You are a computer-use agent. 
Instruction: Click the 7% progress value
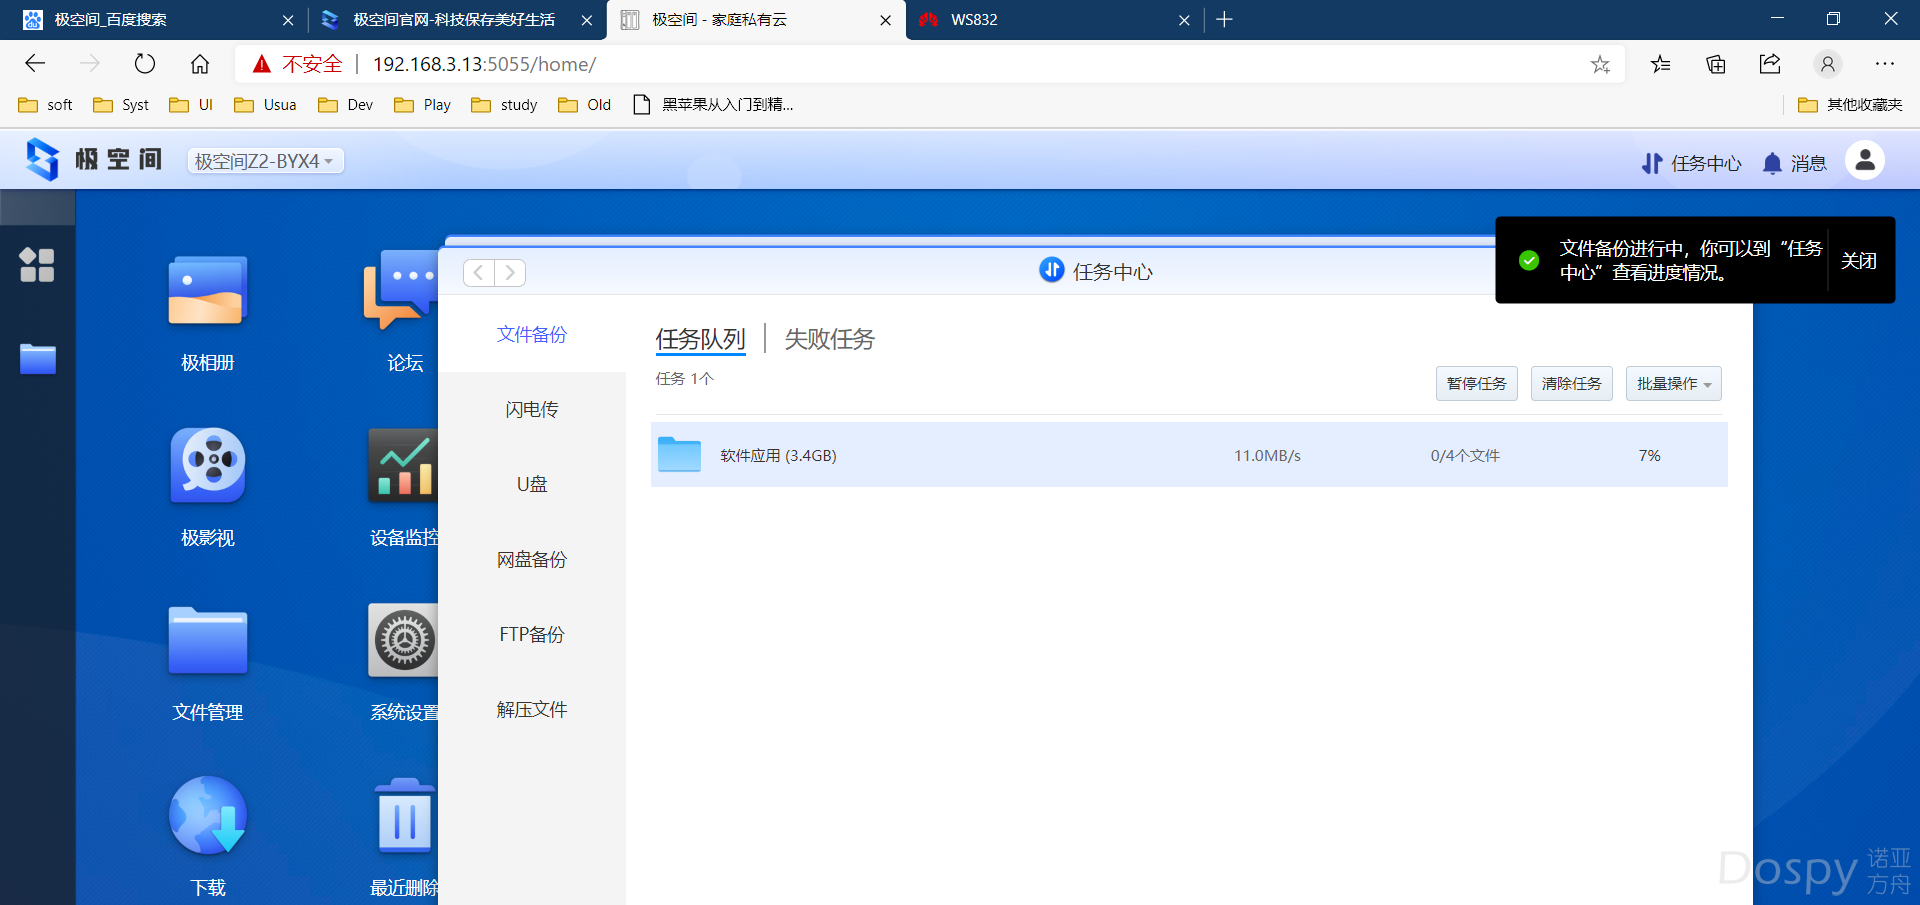(x=1649, y=455)
